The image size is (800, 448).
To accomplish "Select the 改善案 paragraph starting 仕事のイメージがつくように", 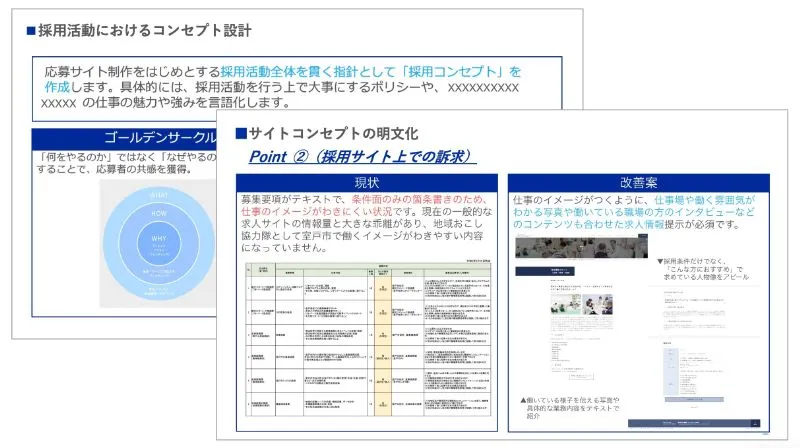I will [634, 212].
